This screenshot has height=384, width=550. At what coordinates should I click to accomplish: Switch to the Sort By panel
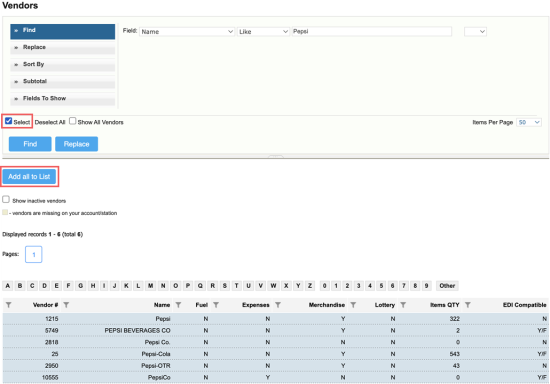pos(62,65)
